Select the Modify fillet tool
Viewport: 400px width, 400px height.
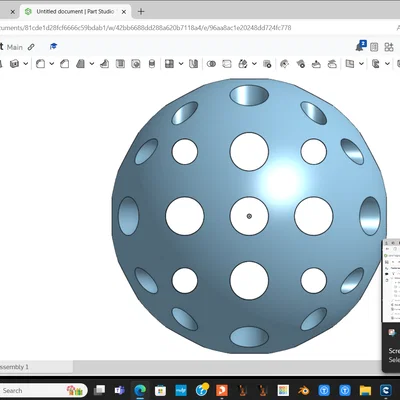tap(284, 64)
